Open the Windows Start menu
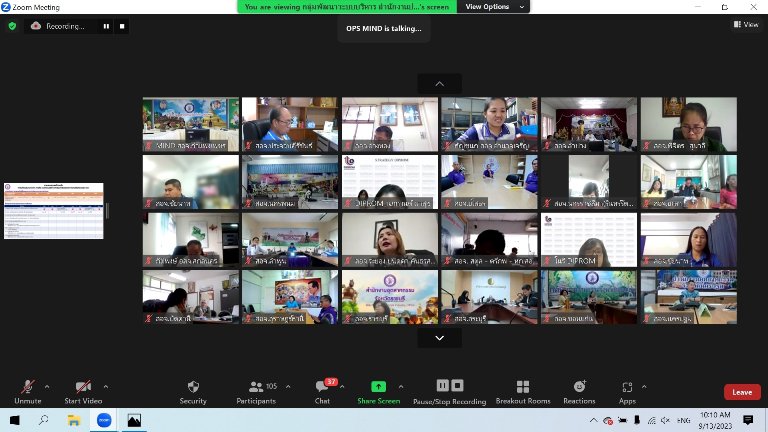The height and width of the screenshot is (432, 768). click(15, 420)
